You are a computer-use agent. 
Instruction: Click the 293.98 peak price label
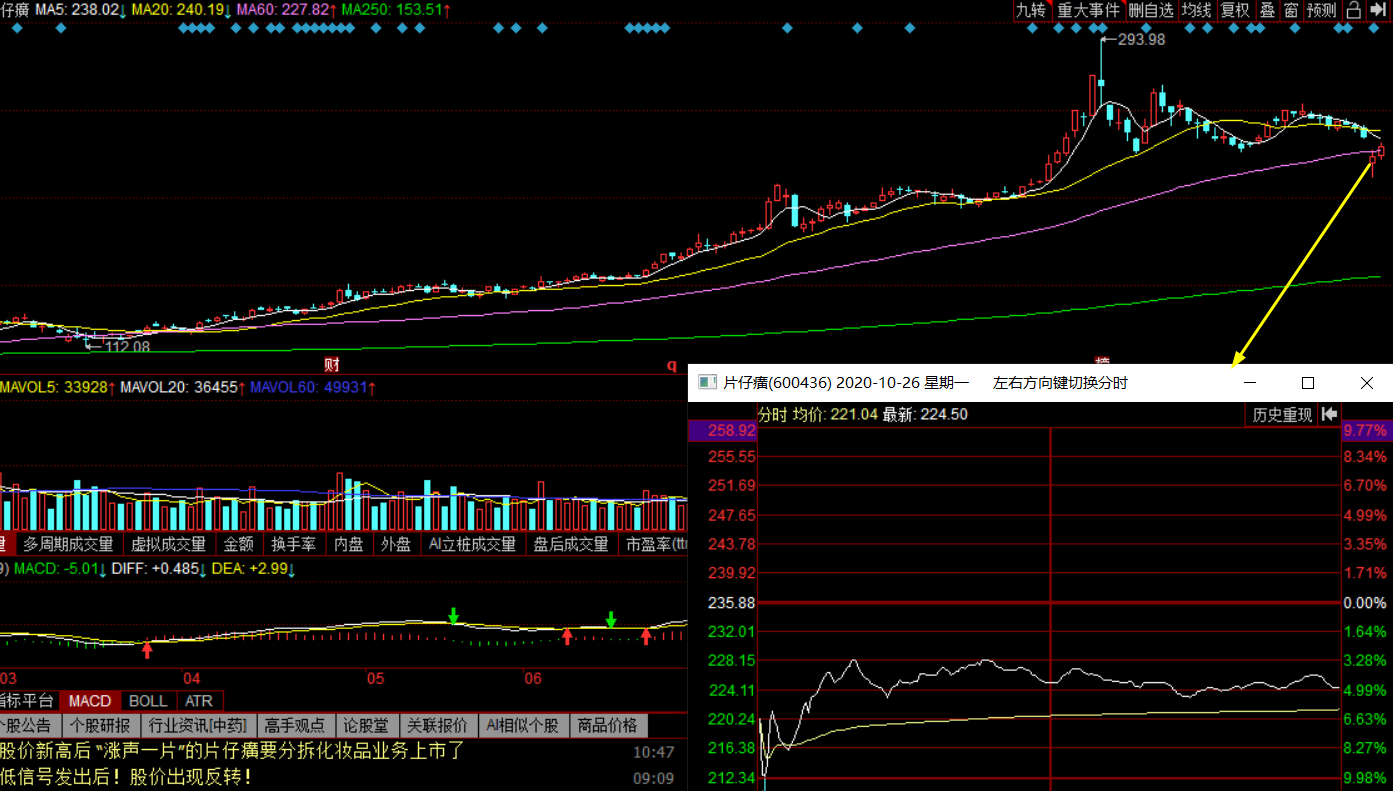click(x=1141, y=40)
